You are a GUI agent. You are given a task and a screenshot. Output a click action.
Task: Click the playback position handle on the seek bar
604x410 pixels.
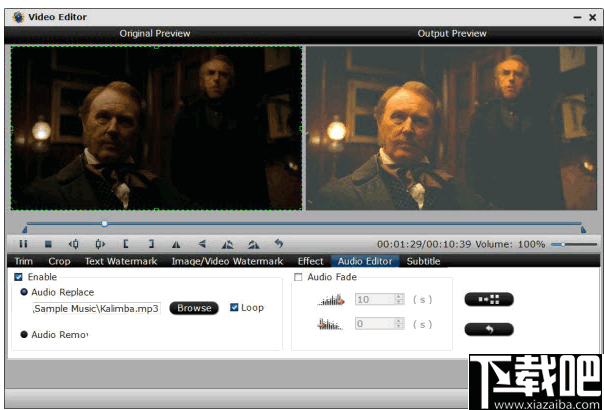[x=104, y=223]
